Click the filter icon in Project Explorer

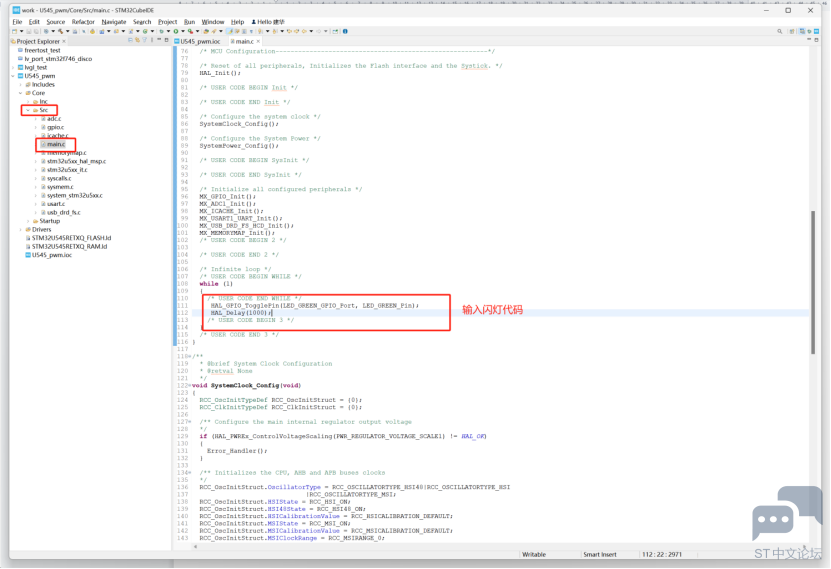[x=145, y=40]
